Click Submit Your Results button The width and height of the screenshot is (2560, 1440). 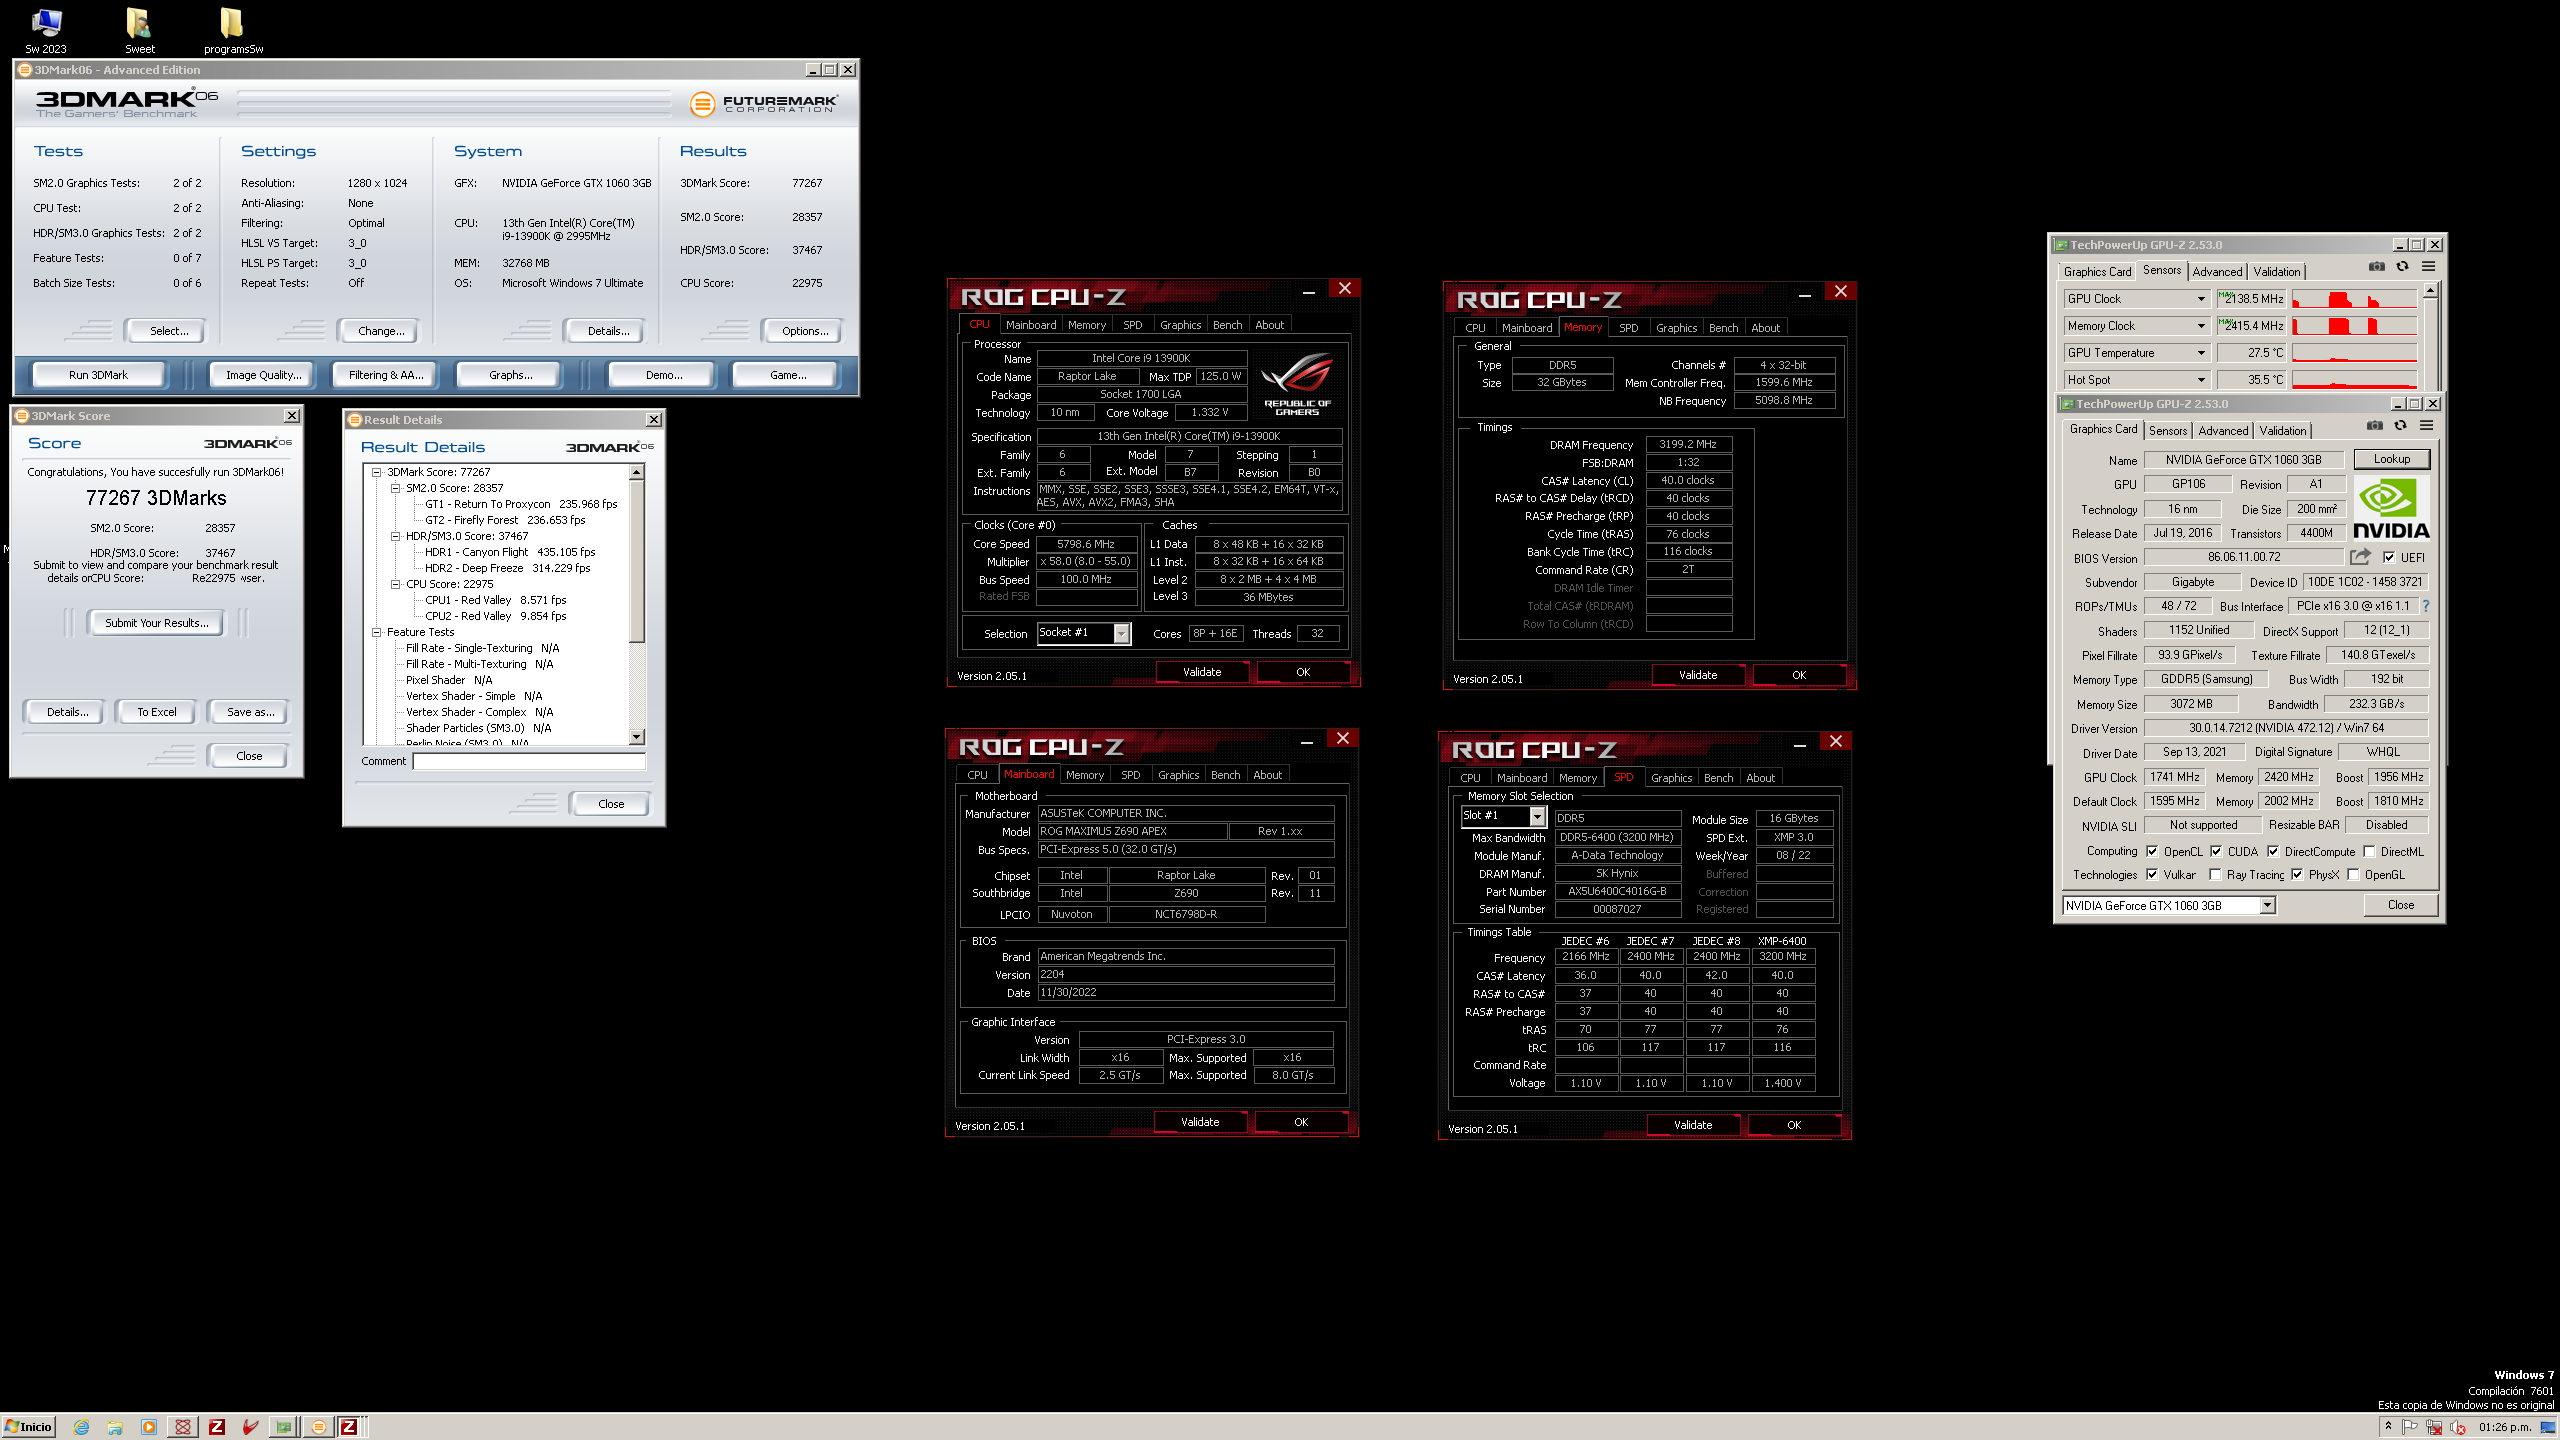coord(156,623)
